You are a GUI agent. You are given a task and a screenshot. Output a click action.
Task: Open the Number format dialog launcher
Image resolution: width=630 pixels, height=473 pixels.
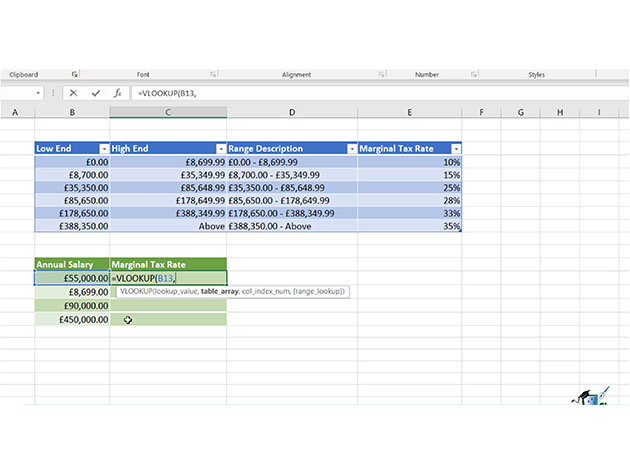click(x=472, y=75)
